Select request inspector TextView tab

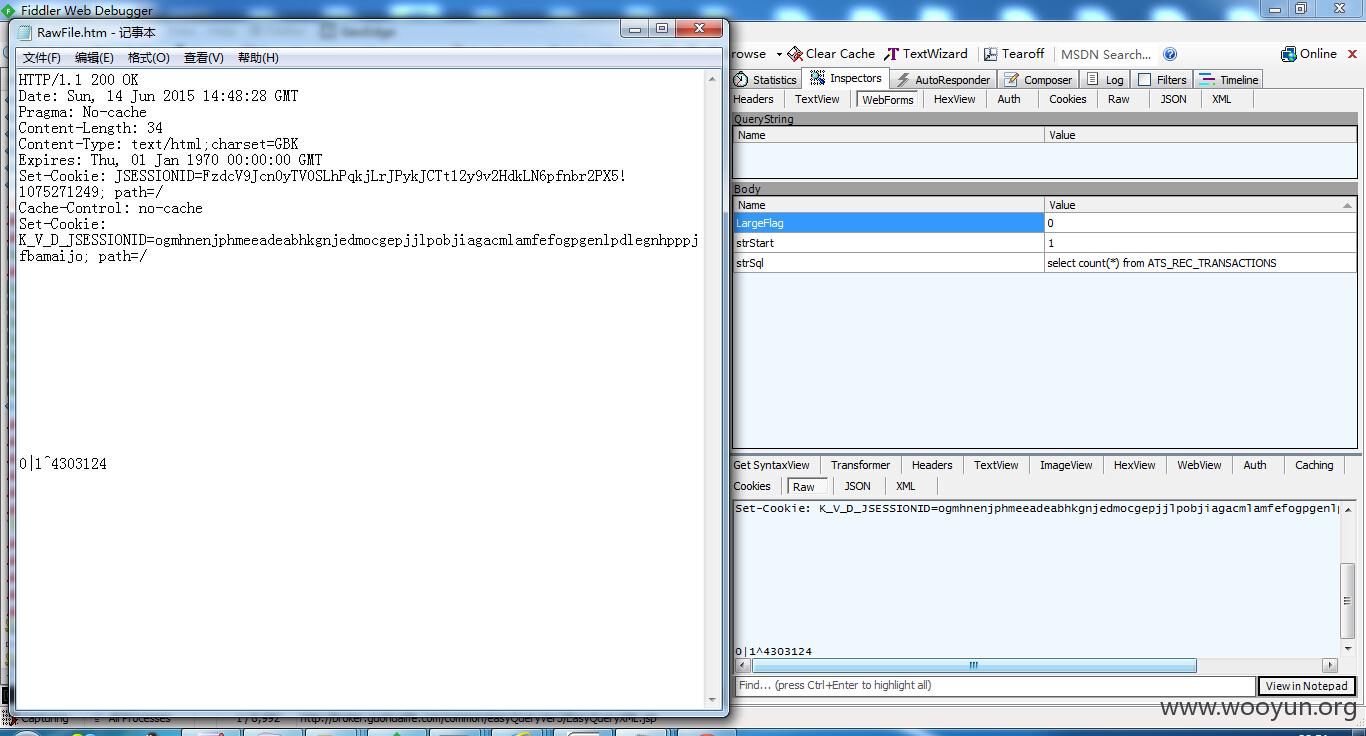coord(817,99)
